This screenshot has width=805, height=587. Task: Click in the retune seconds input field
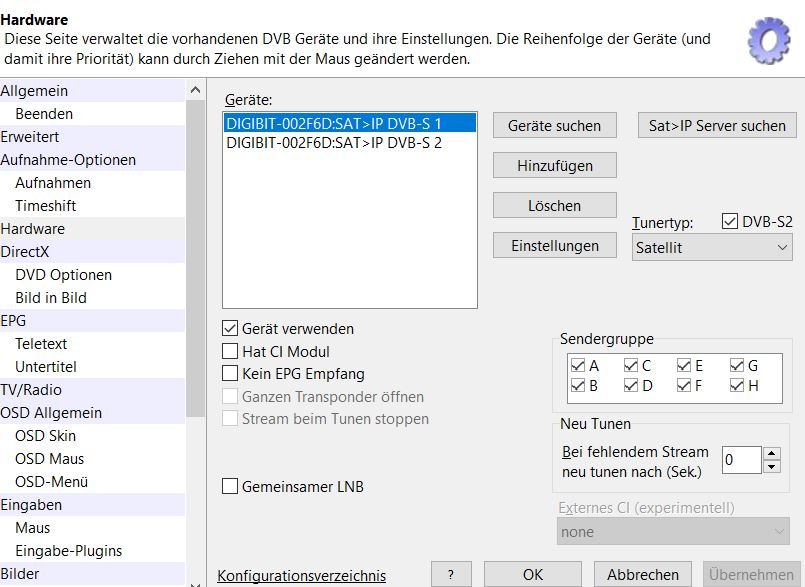[x=740, y=460]
